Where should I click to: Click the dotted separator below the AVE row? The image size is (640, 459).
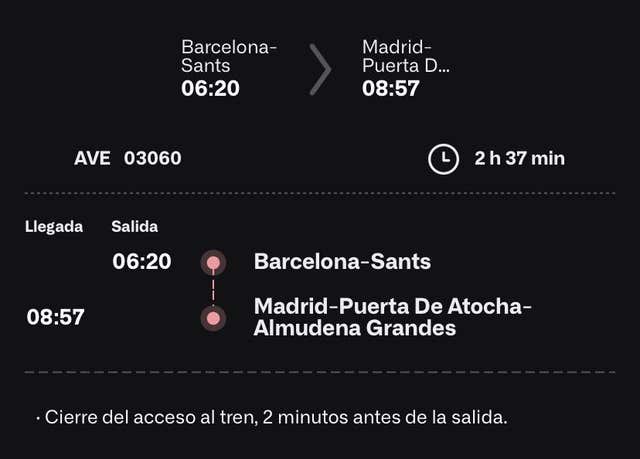320,193
